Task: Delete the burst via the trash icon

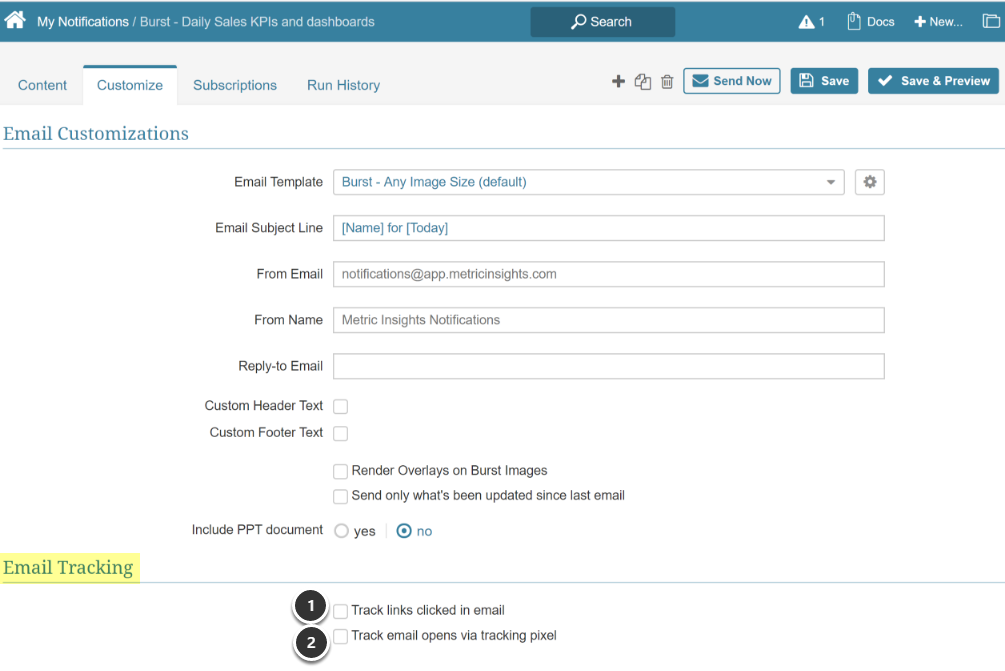Action: click(667, 81)
